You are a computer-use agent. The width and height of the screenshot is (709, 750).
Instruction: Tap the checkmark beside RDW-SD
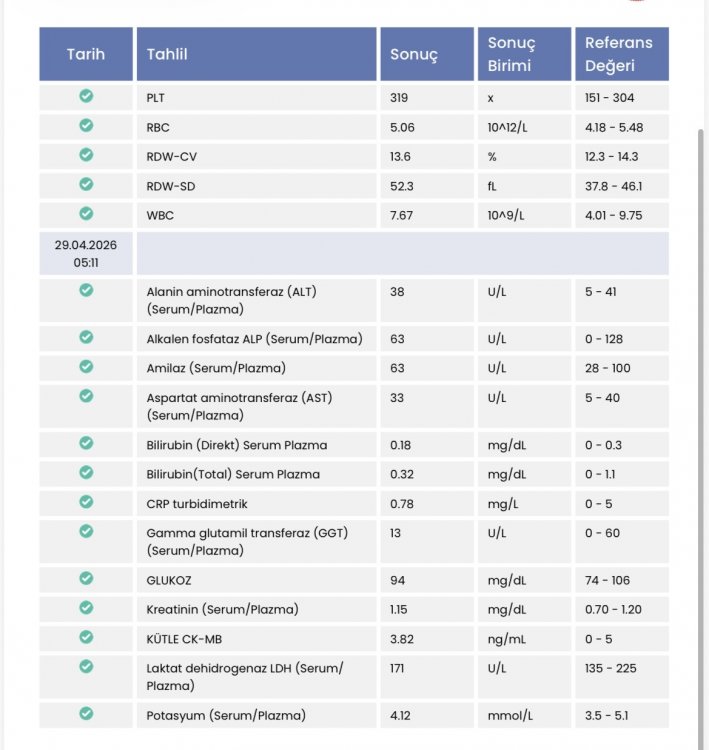click(x=86, y=184)
